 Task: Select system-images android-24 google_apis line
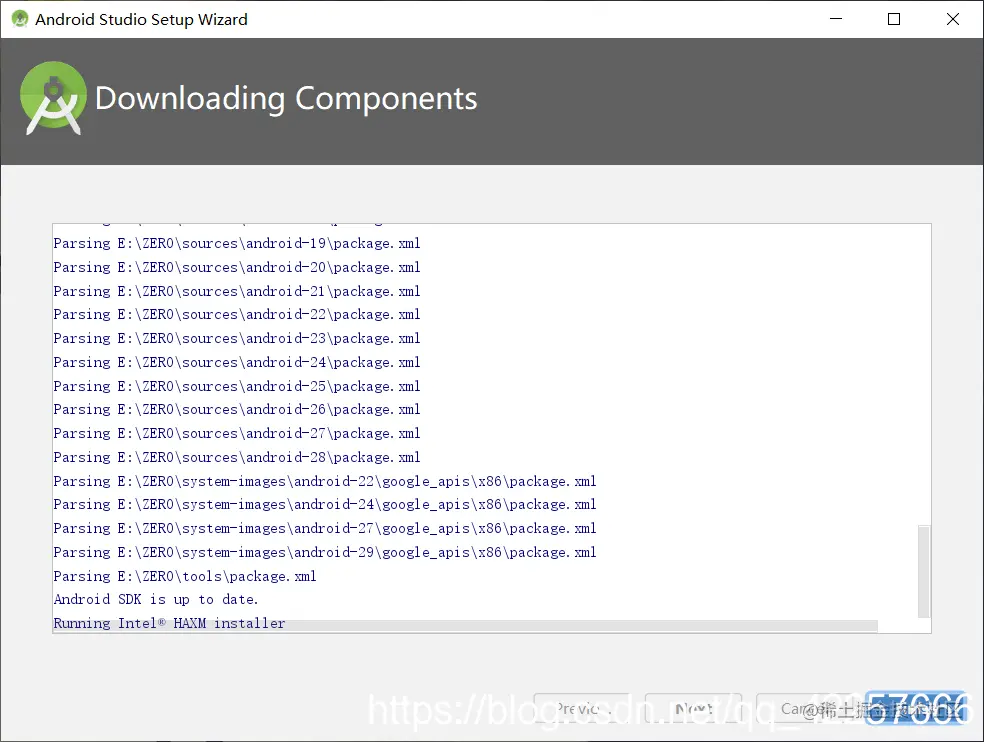click(324, 505)
